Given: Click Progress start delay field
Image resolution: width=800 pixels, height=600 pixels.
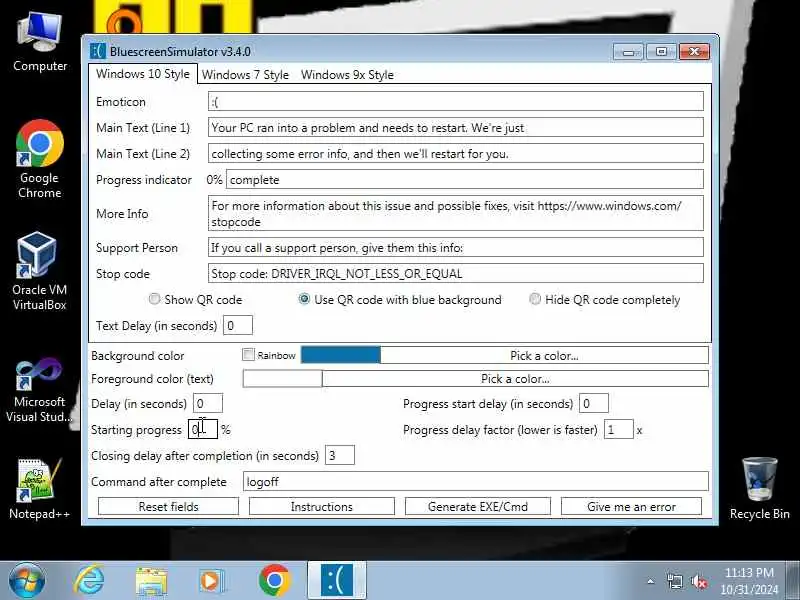Looking at the screenshot, I should [x=594, y=404].
